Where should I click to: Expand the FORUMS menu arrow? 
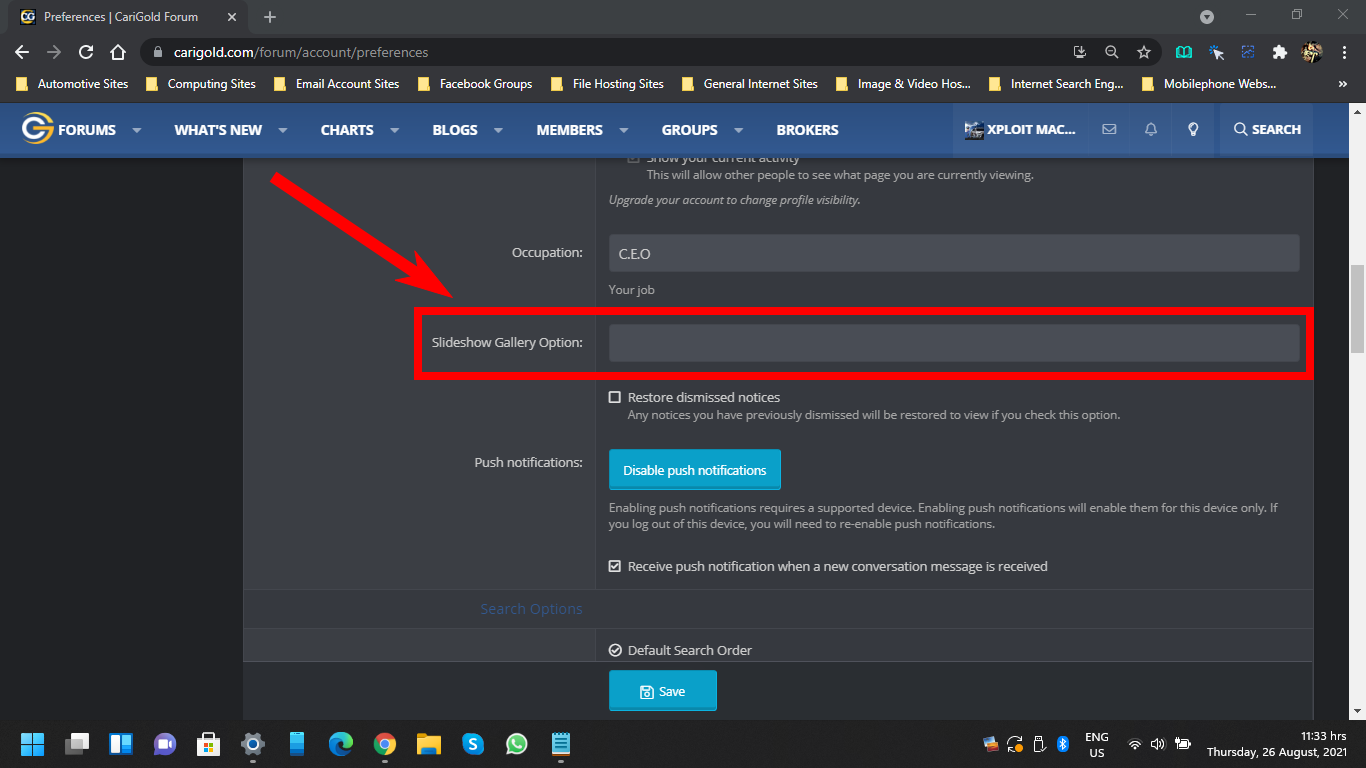click(x=137, y=130)
